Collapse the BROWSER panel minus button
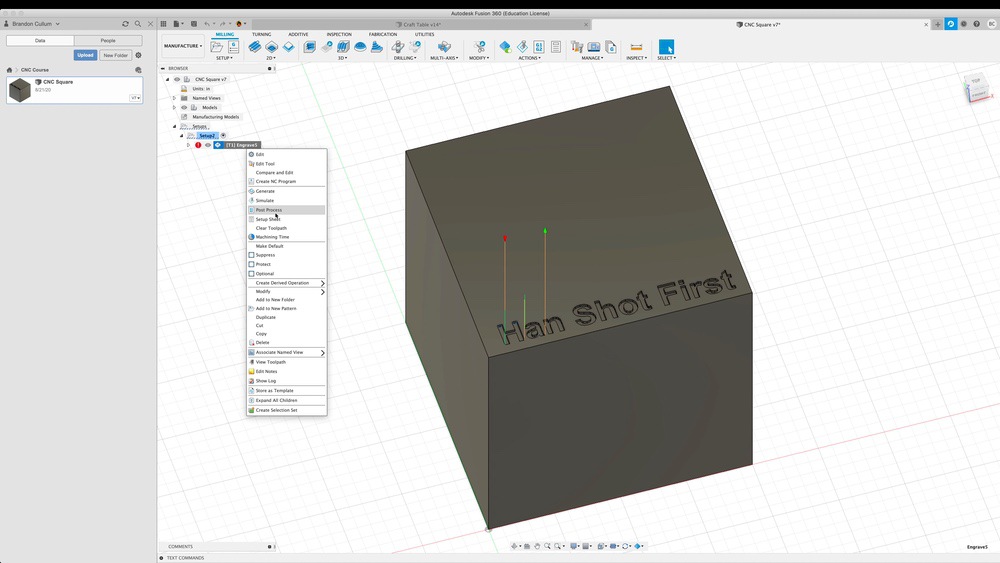Image resolution: width=1000 pixels, height=563 pixels. point(163,68)
